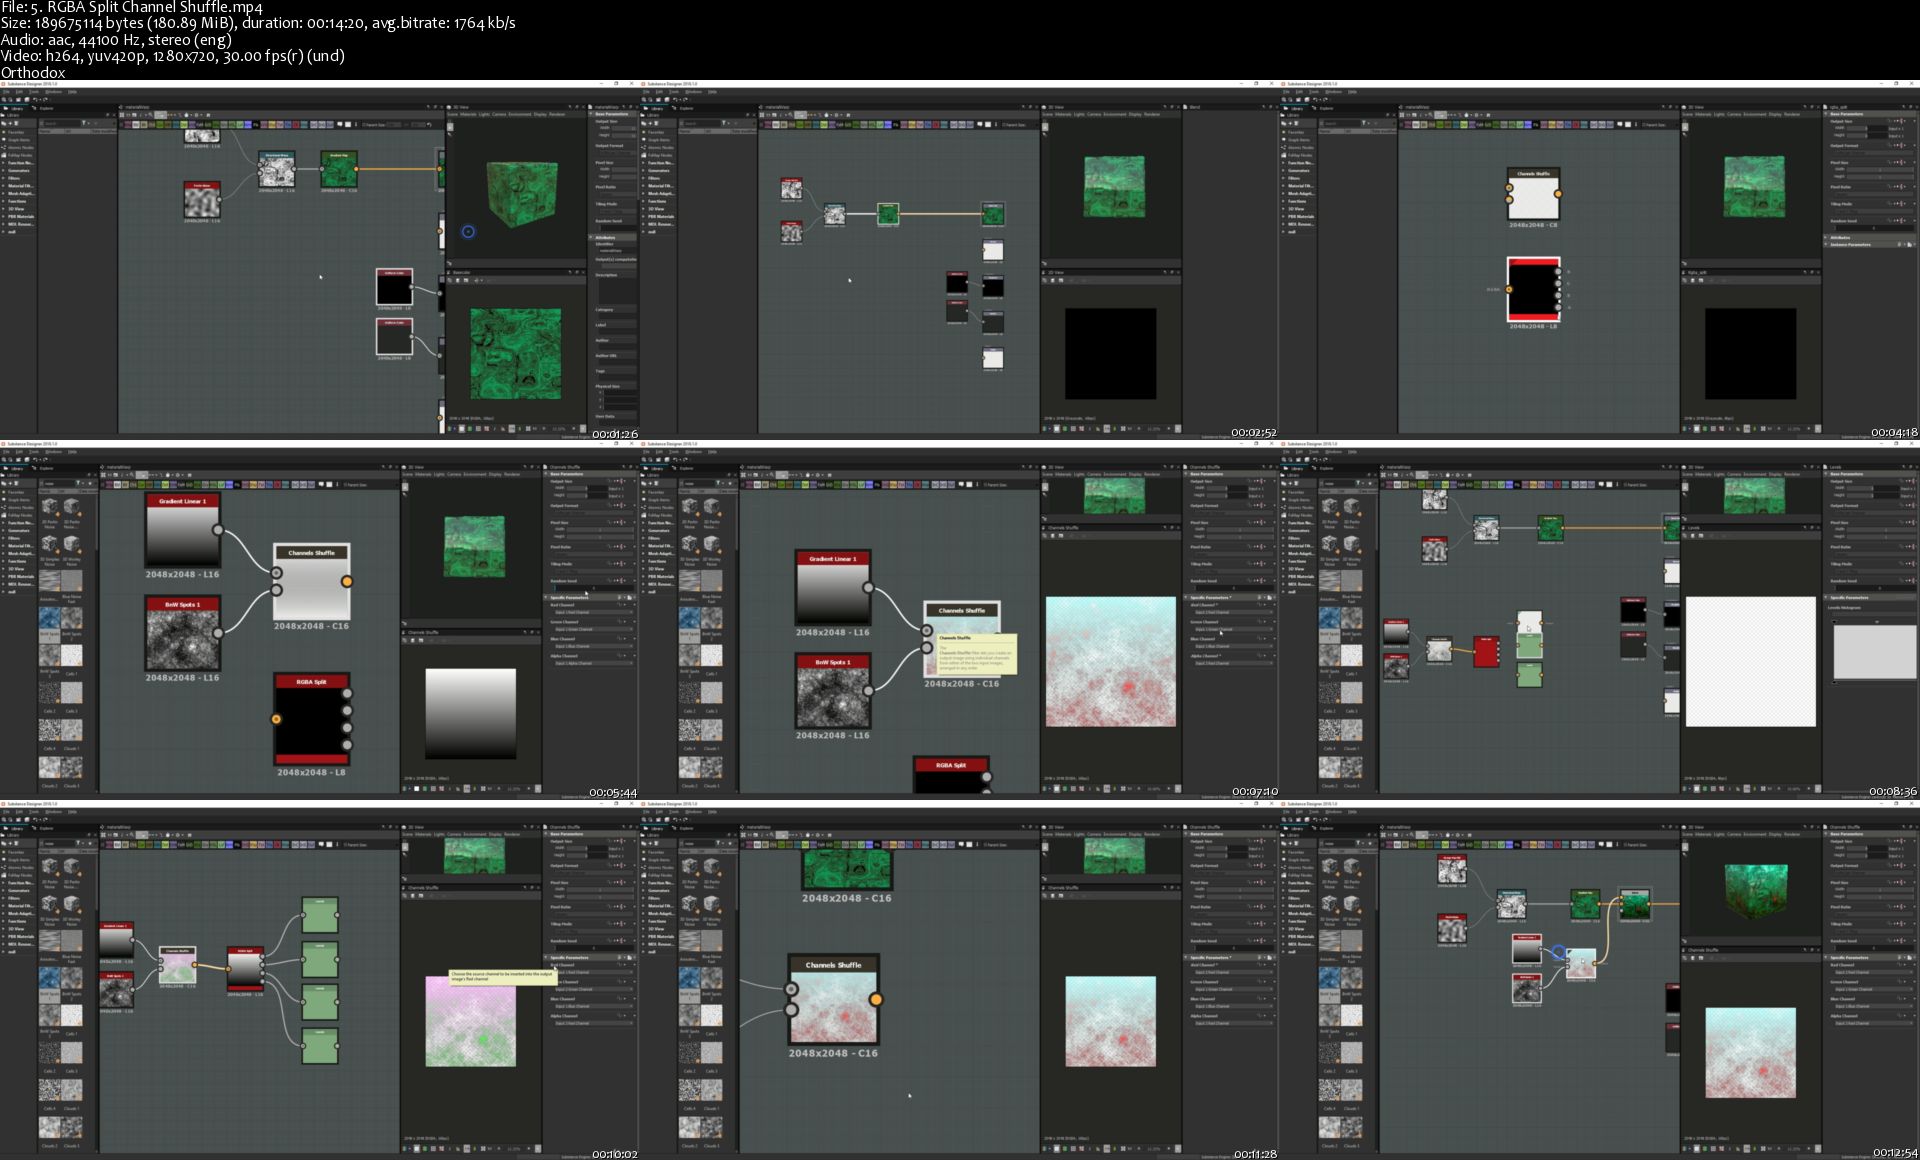Select RGBA Split node in 00:07:10 frame

tap(951, 775)
